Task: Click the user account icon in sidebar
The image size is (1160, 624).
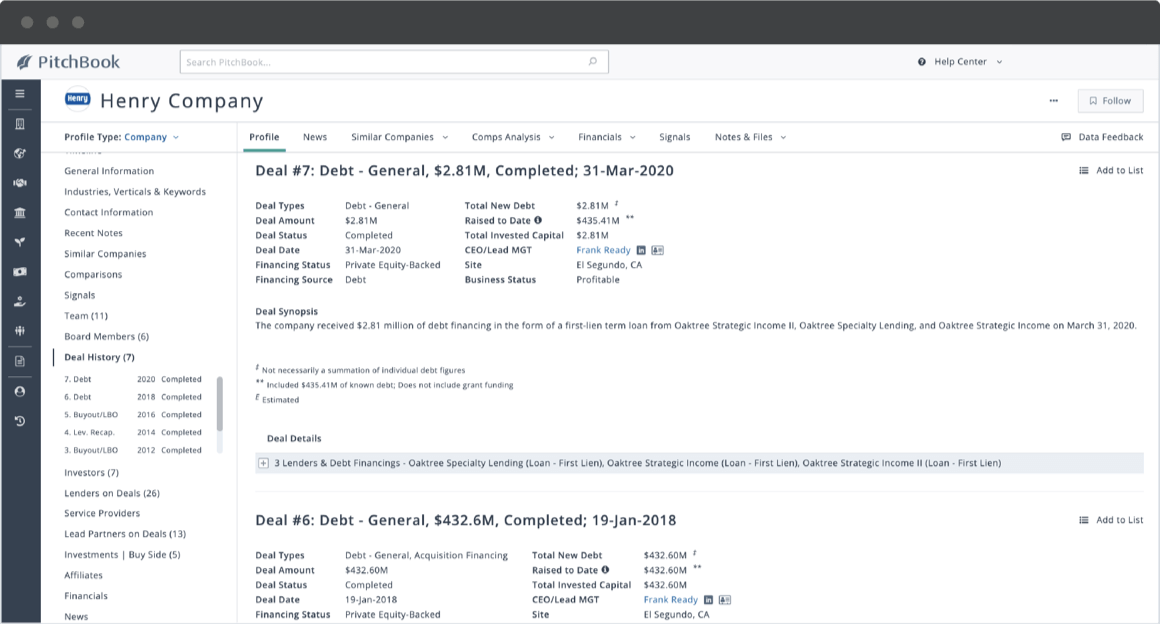Action: (x=20, y=392)
